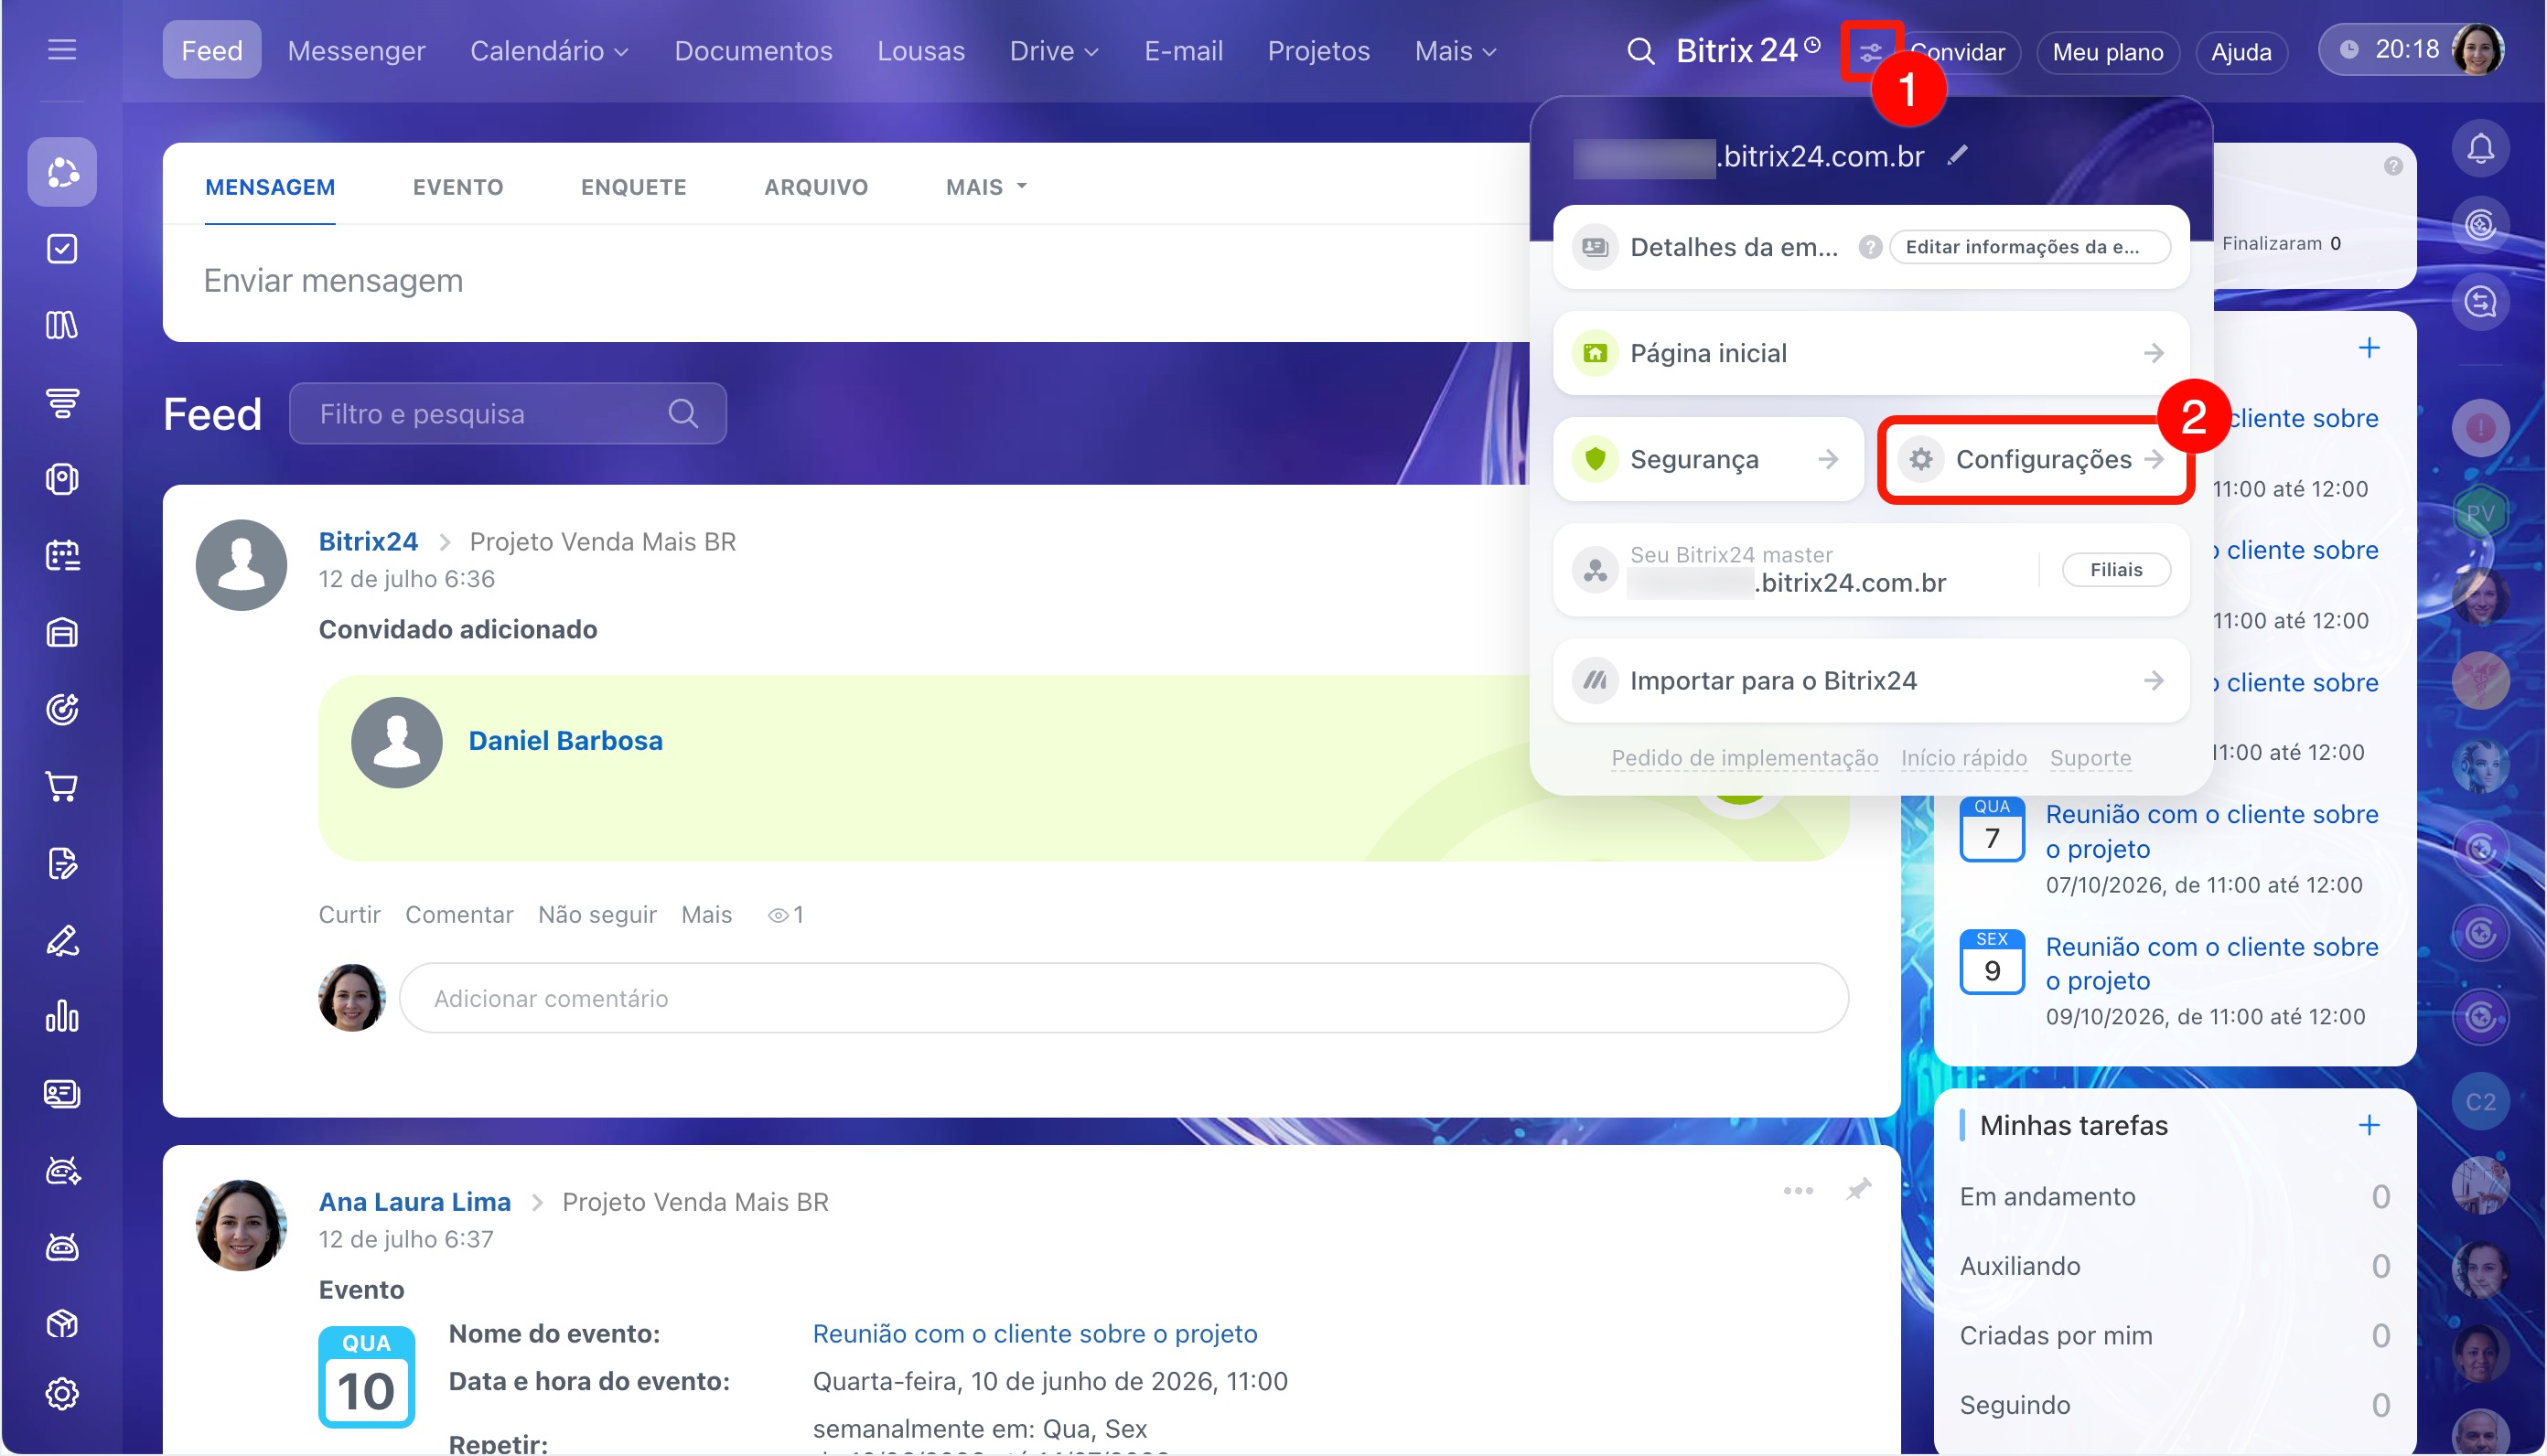This screenshot has height=1456, width=2547.
Task: Click the Filiais button
Action: (2116, 569)
